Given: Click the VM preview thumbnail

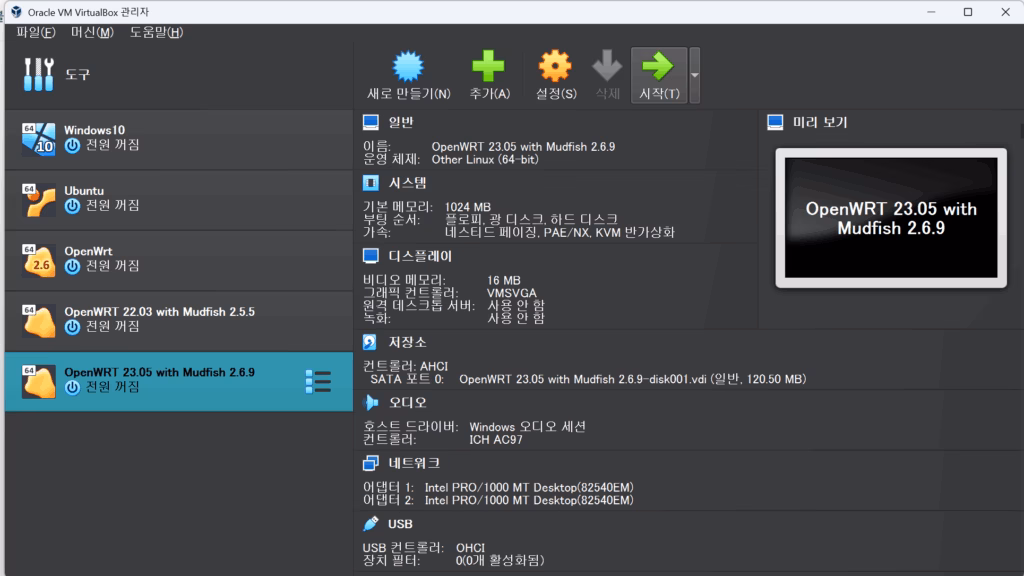Looking at the screenshot, I should tap(891, 218).
